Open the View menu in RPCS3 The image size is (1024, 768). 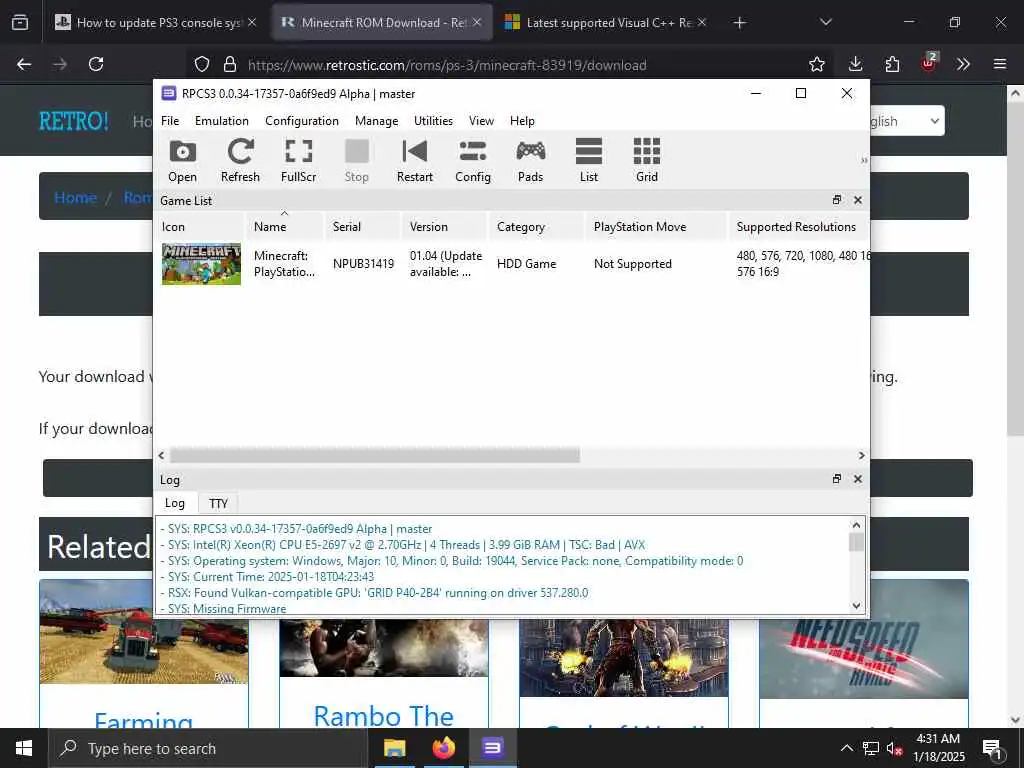click(x=481, y=121)
